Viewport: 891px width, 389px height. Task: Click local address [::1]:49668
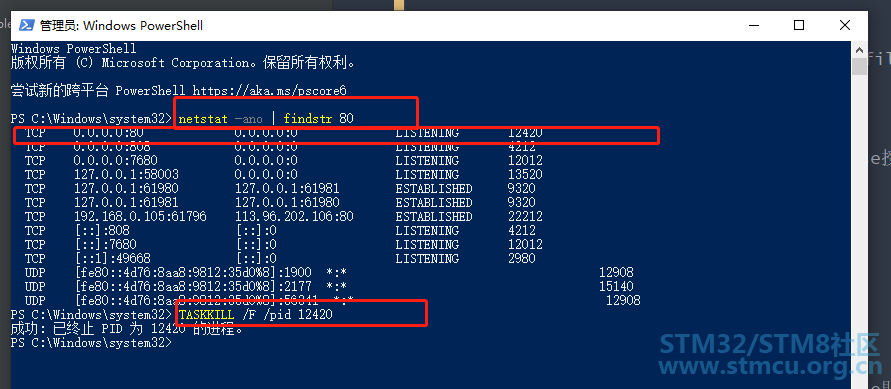112,259
